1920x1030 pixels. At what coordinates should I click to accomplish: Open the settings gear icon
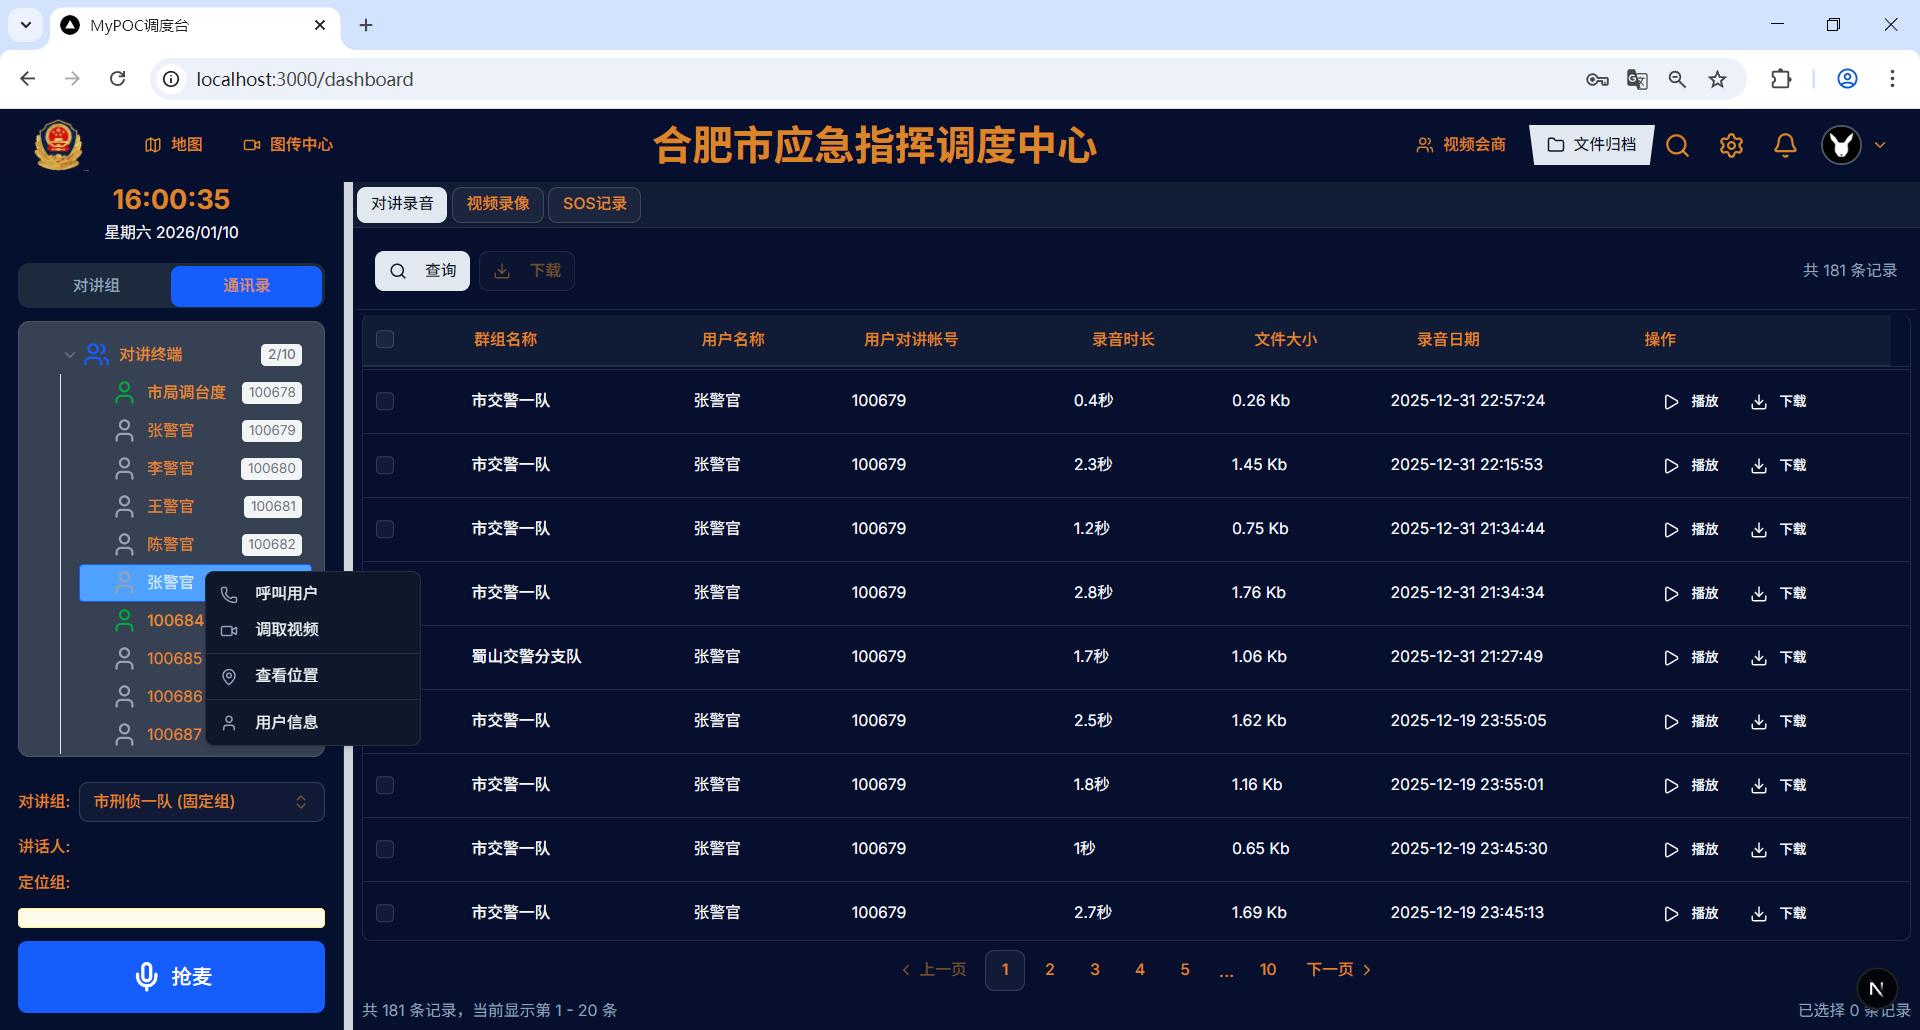tap(1731, 145)
